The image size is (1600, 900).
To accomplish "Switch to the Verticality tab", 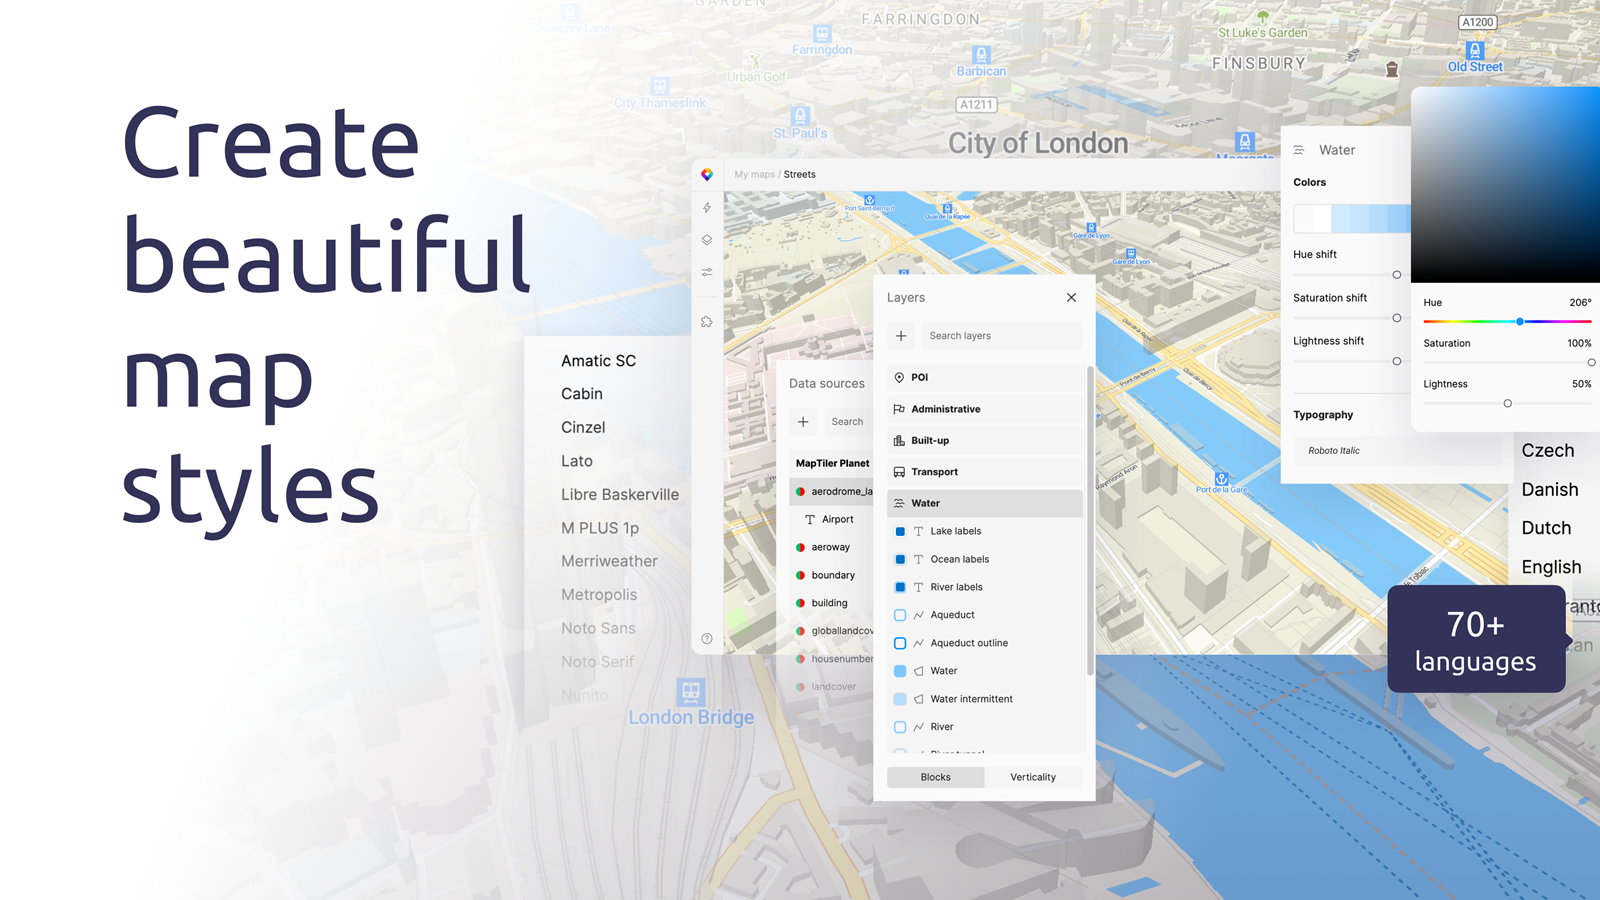I will 1033,777.
